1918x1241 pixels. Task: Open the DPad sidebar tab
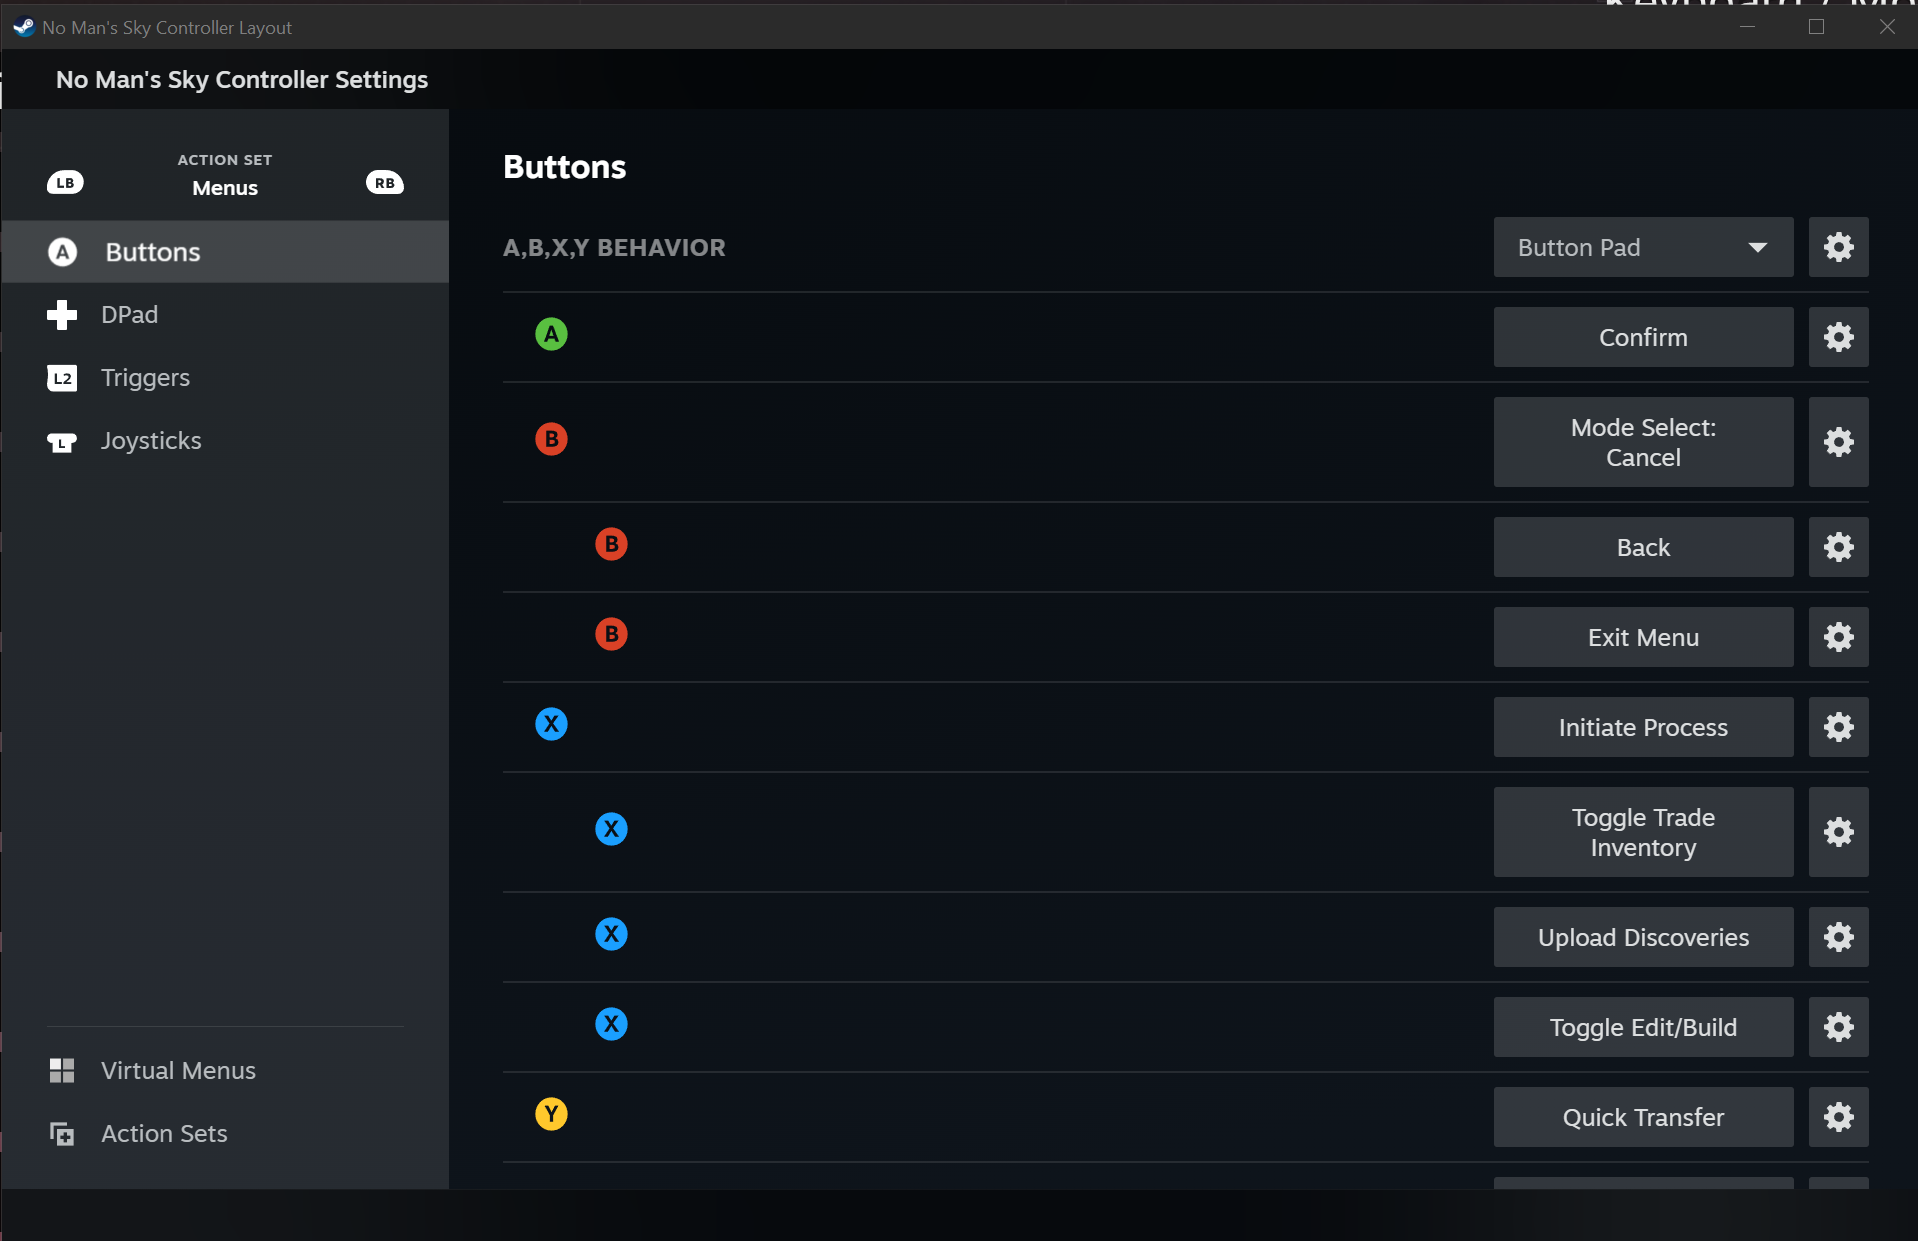pyautogui.click(x=225, y=315)
